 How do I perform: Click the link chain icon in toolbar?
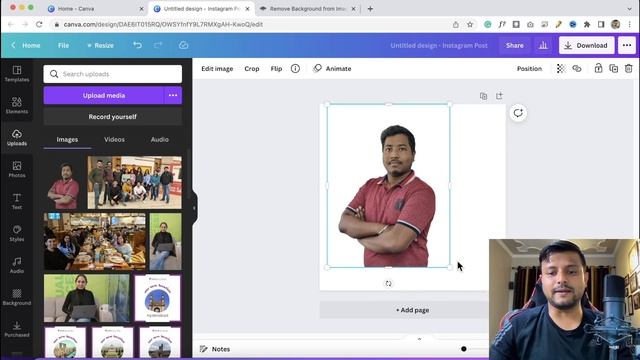(x=577, y=69)
